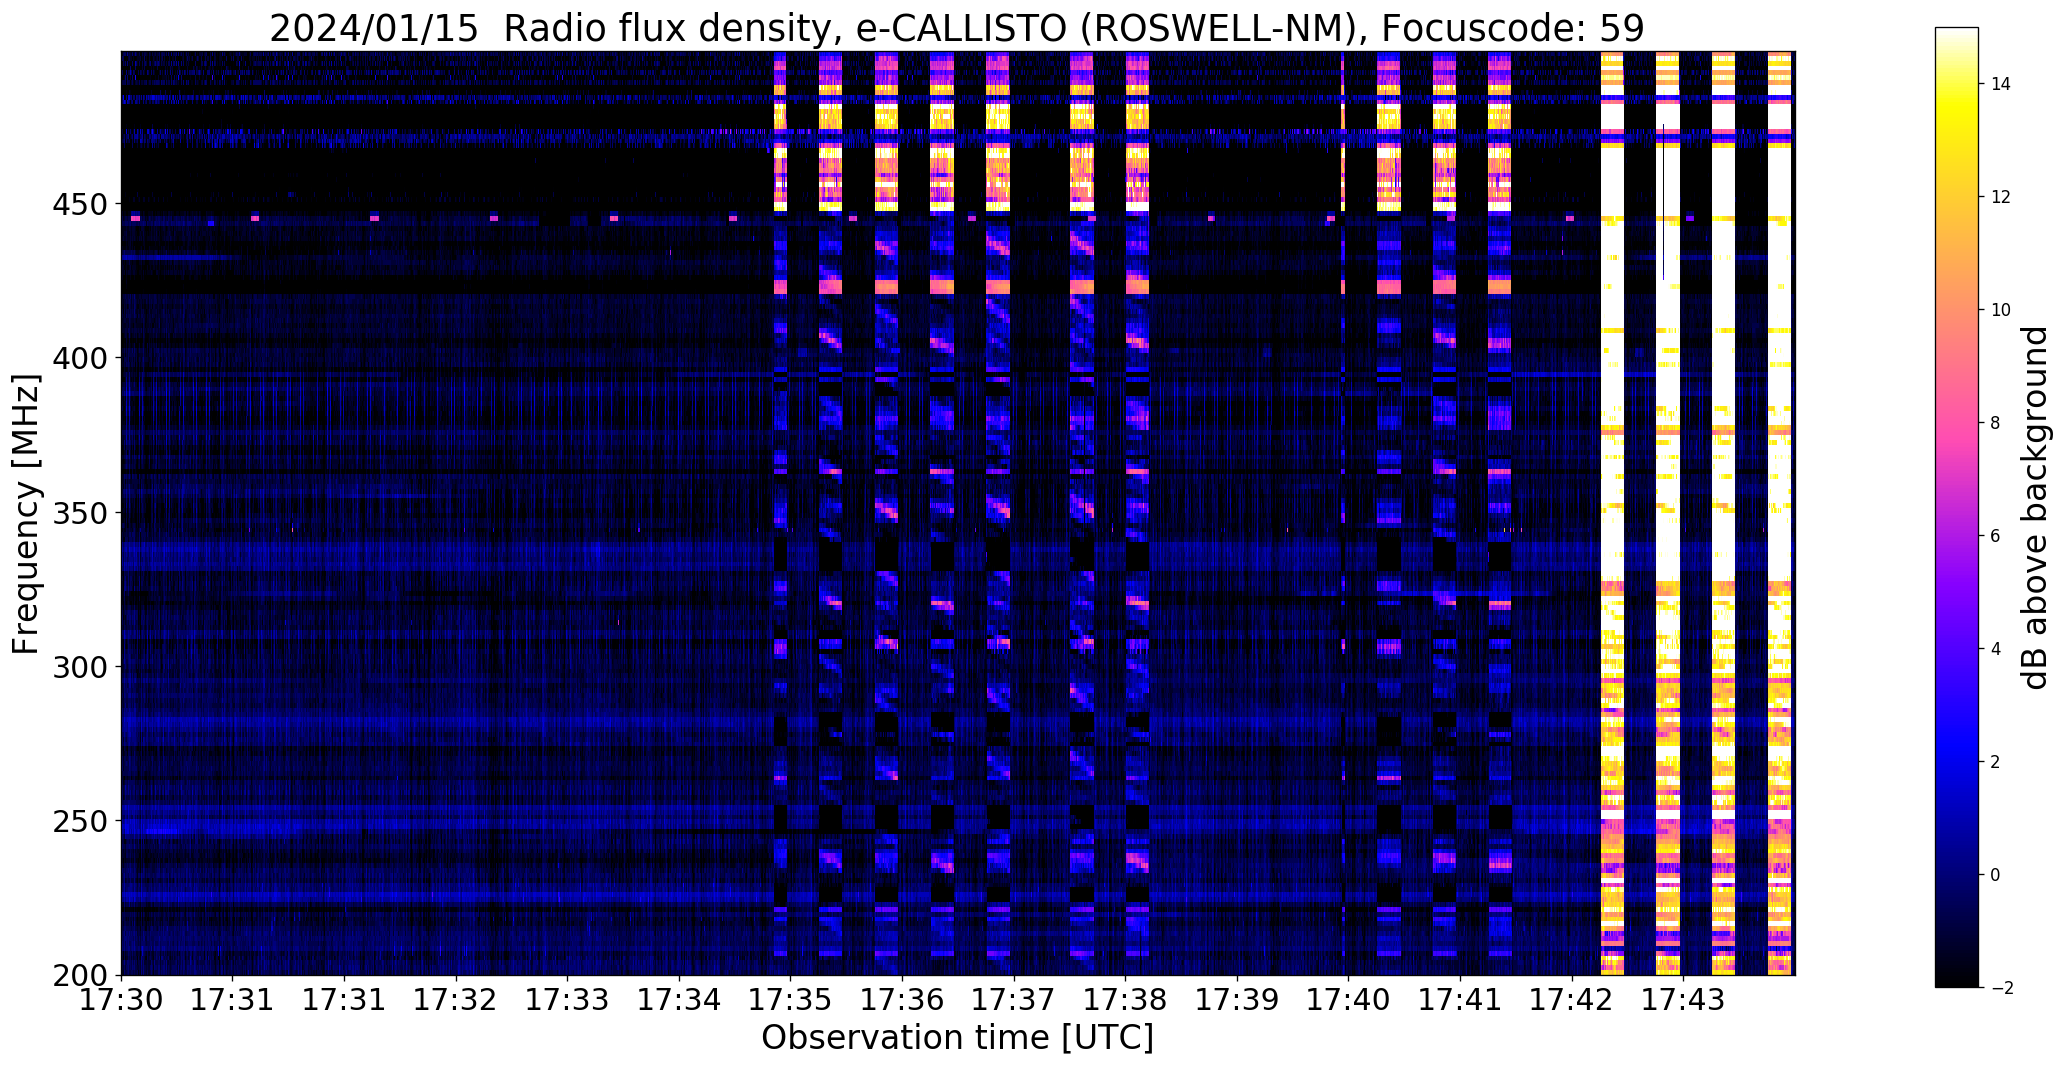This screenshot has width=2066, height=1067.
Task: Click the 350 frequency tick label
Action: click(x=82, y=513)
